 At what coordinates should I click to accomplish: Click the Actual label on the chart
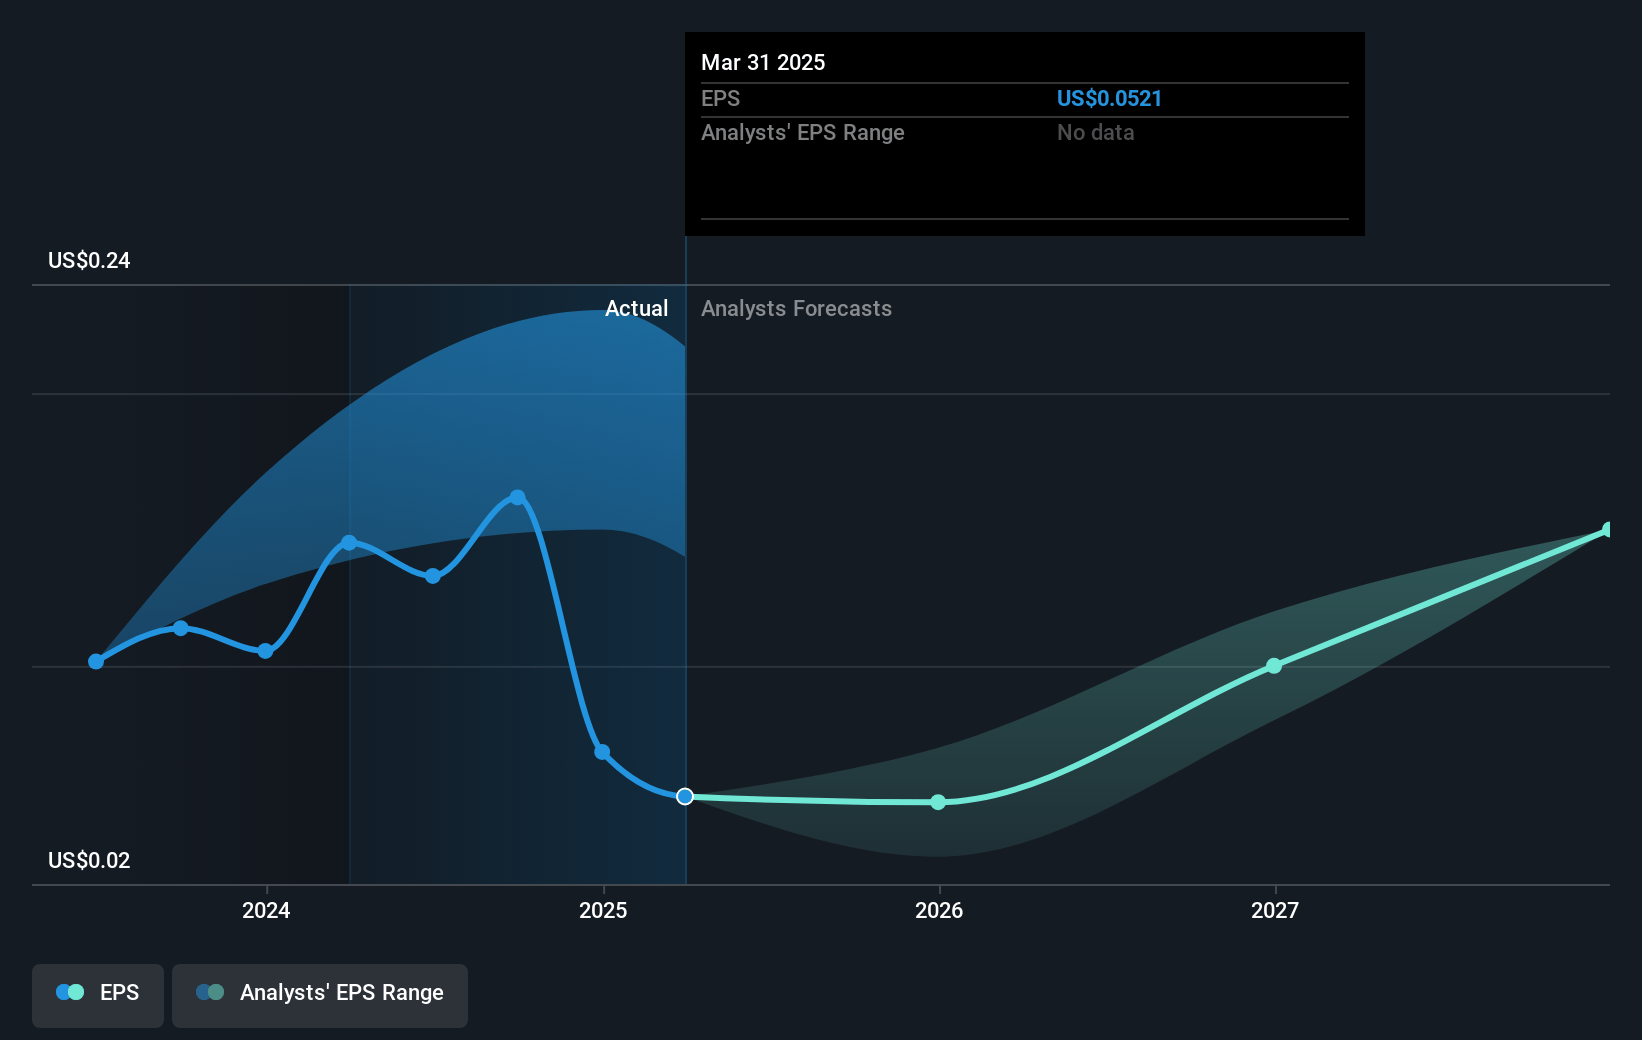(x=636, y=309)
